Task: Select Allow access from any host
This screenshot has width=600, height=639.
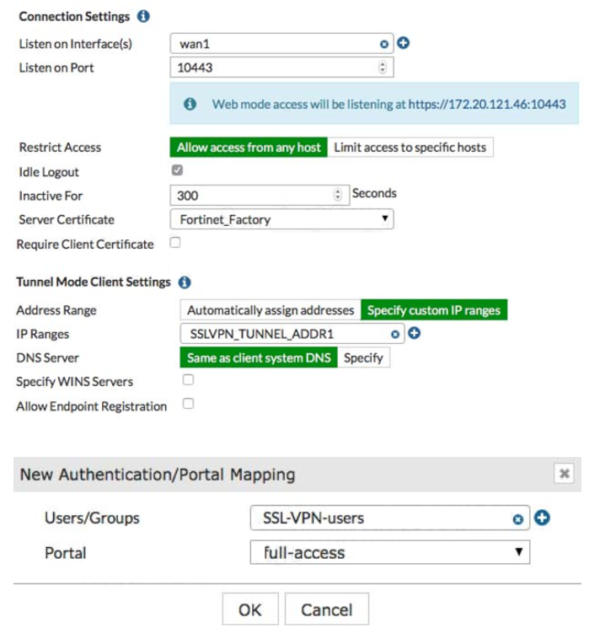Action: pyautogui.click(x=249, y=148)
